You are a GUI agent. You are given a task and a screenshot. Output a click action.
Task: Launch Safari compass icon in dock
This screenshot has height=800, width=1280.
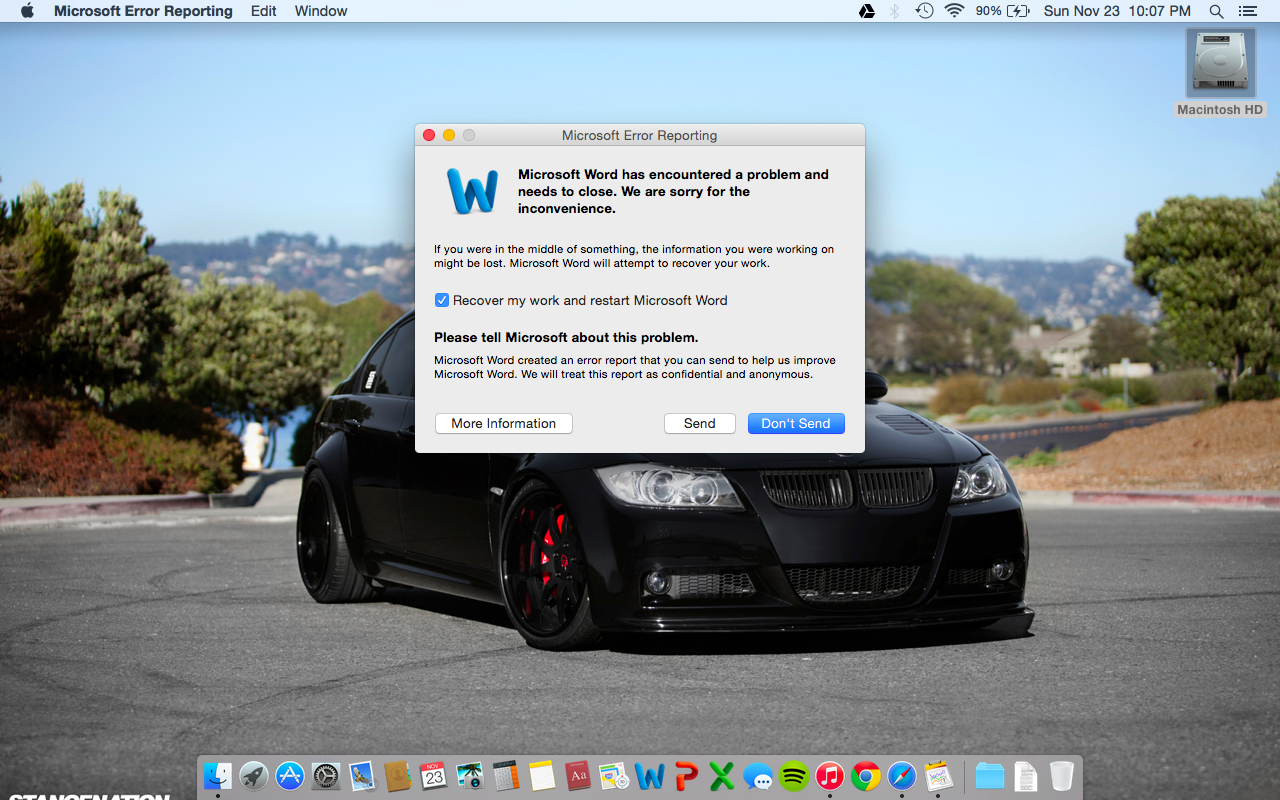coord(902,775)
